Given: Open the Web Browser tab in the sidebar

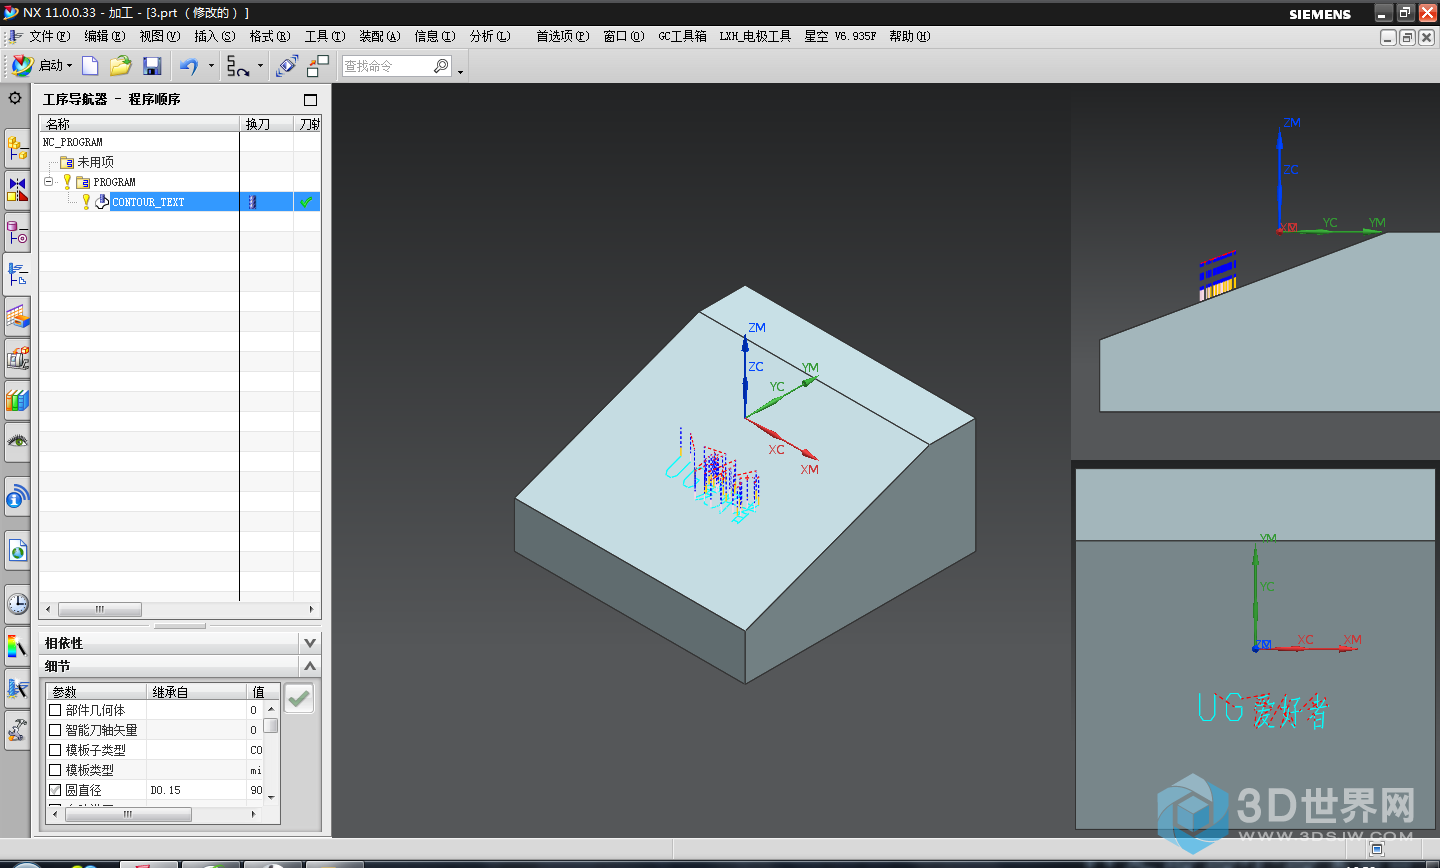Looking at the screenshot, I should (x=17, y=550).
